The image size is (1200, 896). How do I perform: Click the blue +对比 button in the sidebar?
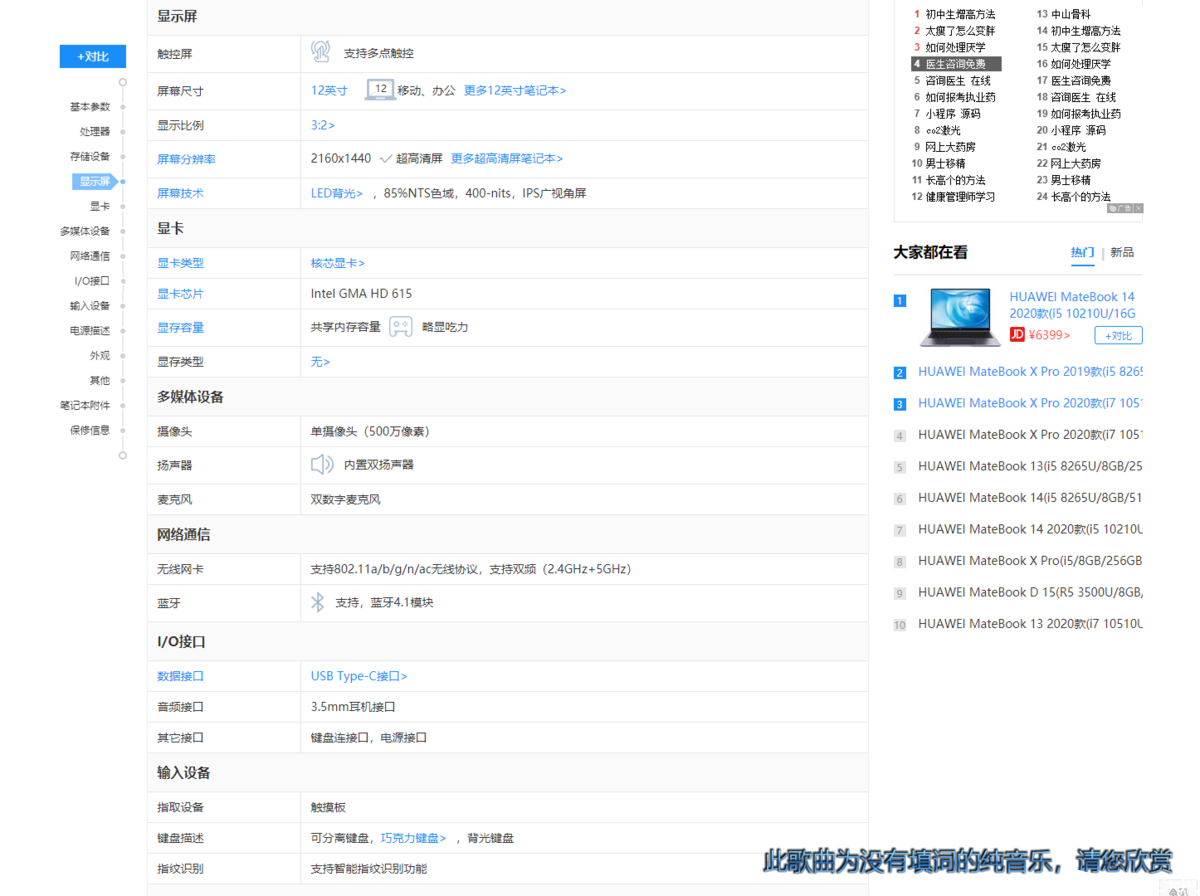point(93,56)
